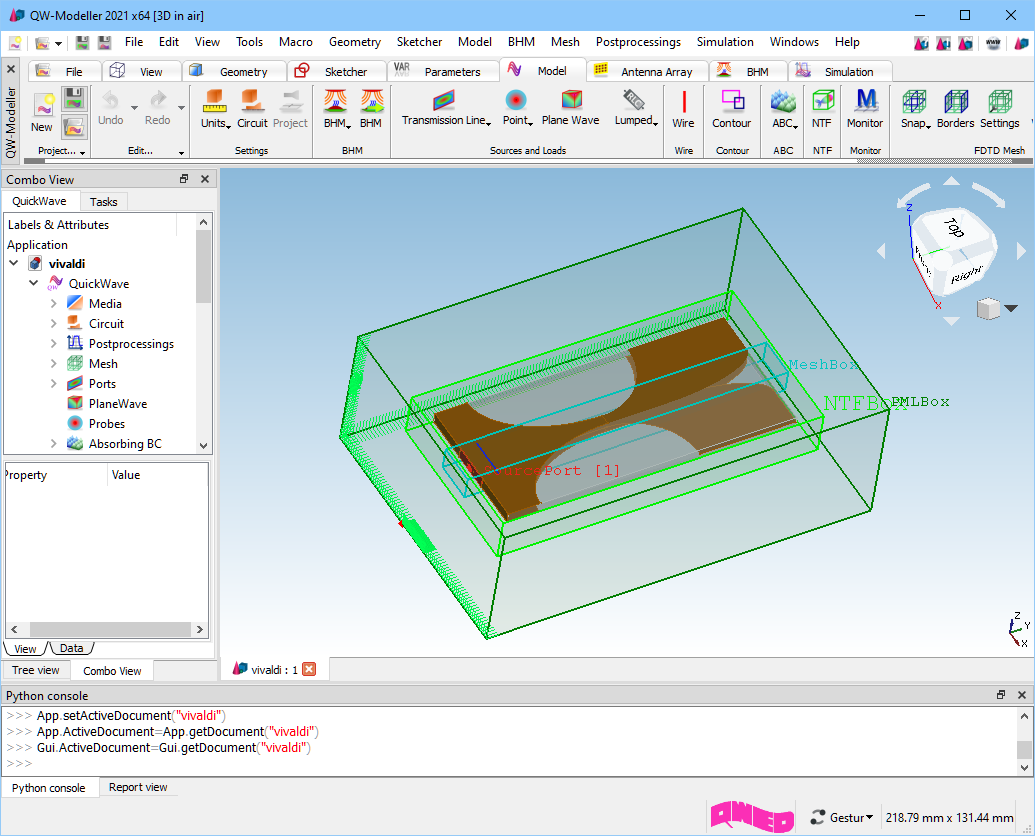Click the Project settings icon in ribbon

[290, 109]
